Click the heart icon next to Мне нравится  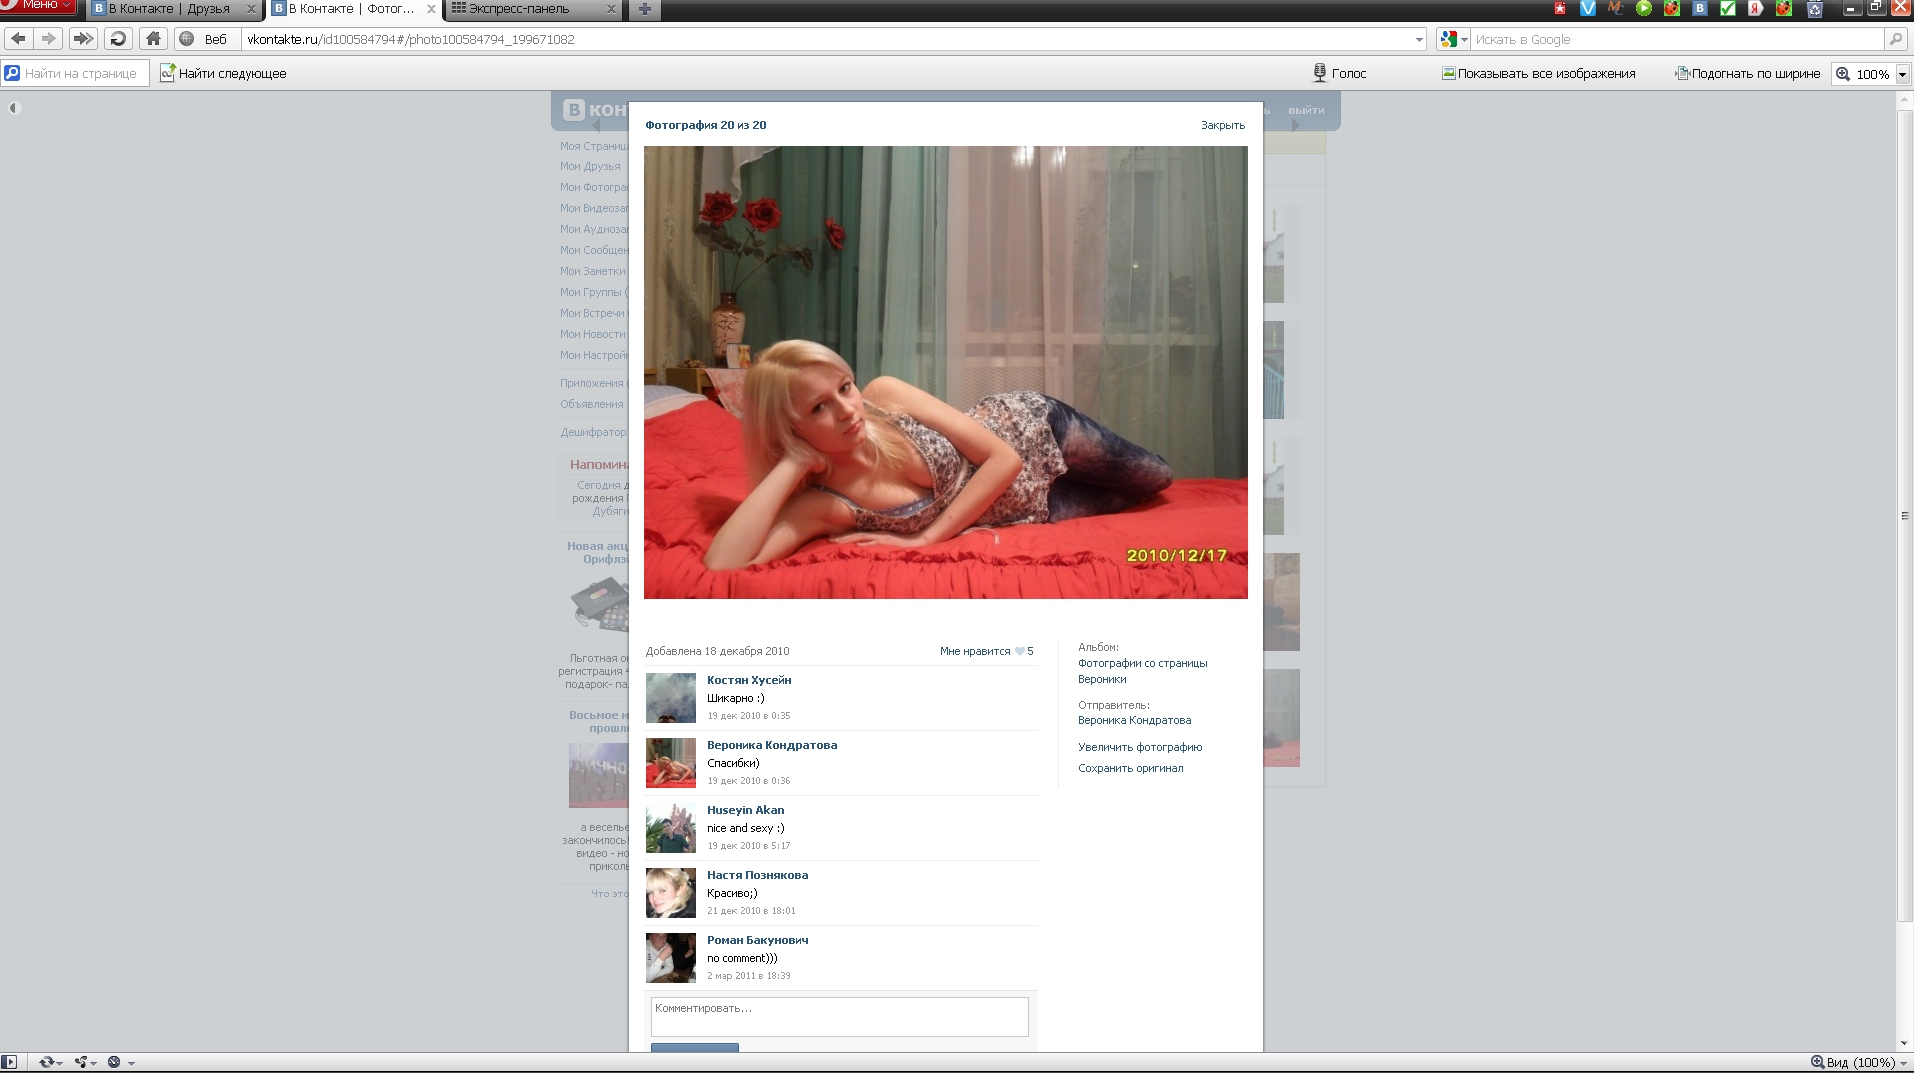(1020, 651)
